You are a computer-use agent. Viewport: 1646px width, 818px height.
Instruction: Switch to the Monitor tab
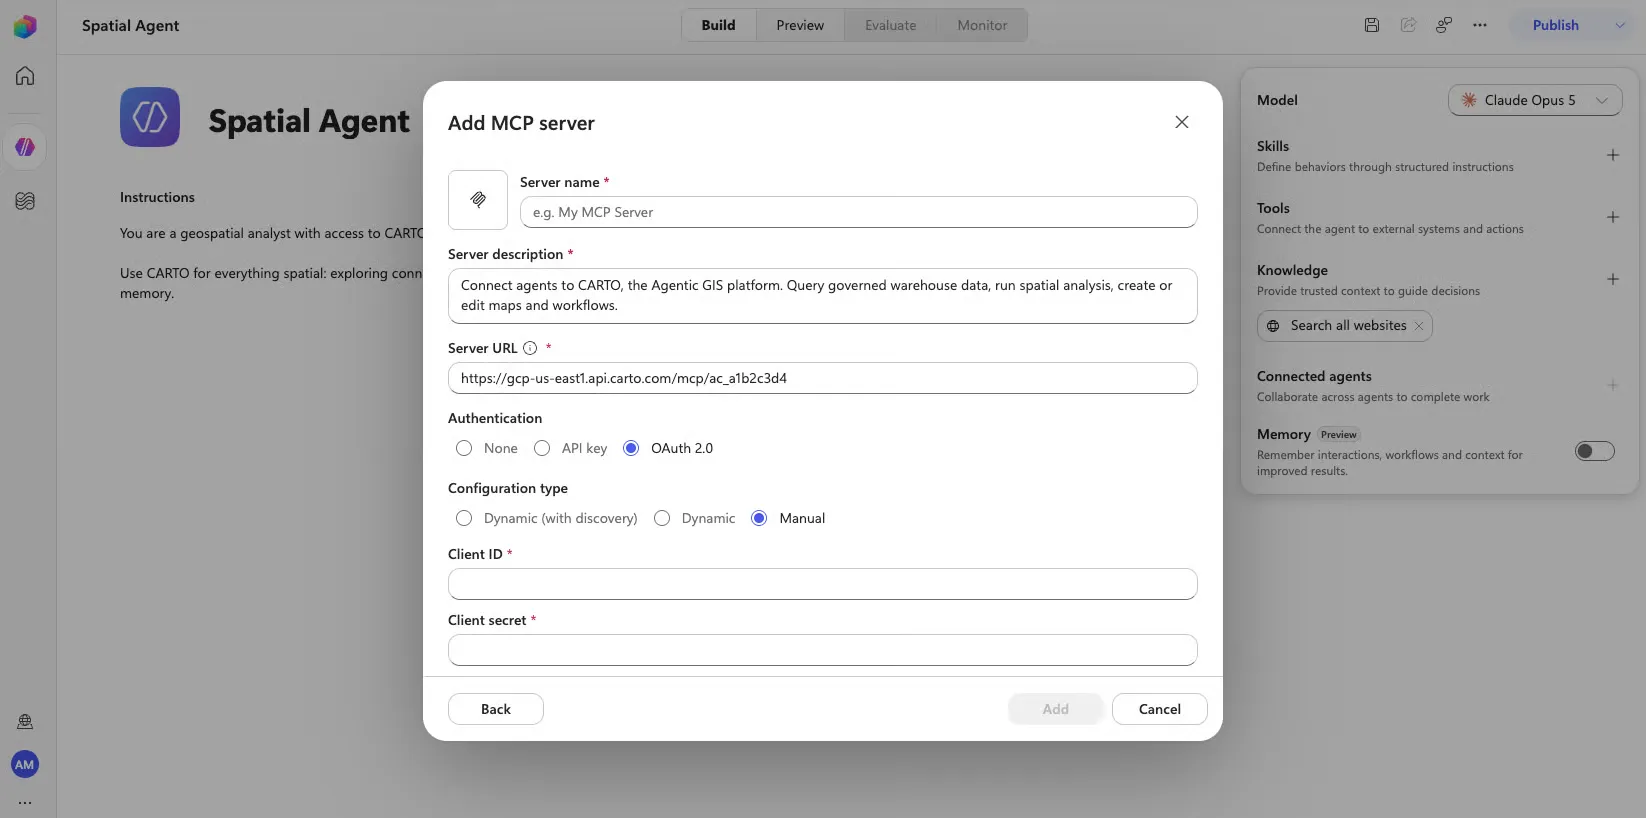(982, 25)
